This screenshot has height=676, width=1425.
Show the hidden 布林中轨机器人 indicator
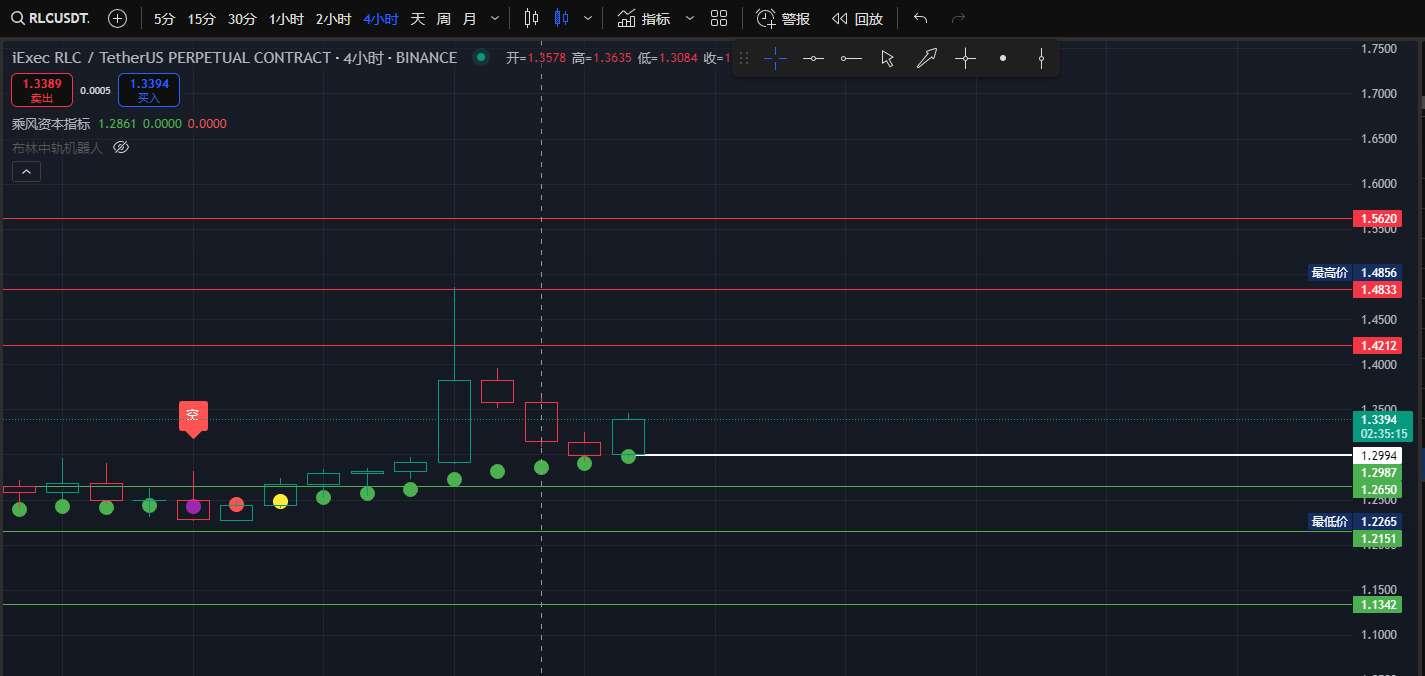pyautogui.click(x=121, y=147)
